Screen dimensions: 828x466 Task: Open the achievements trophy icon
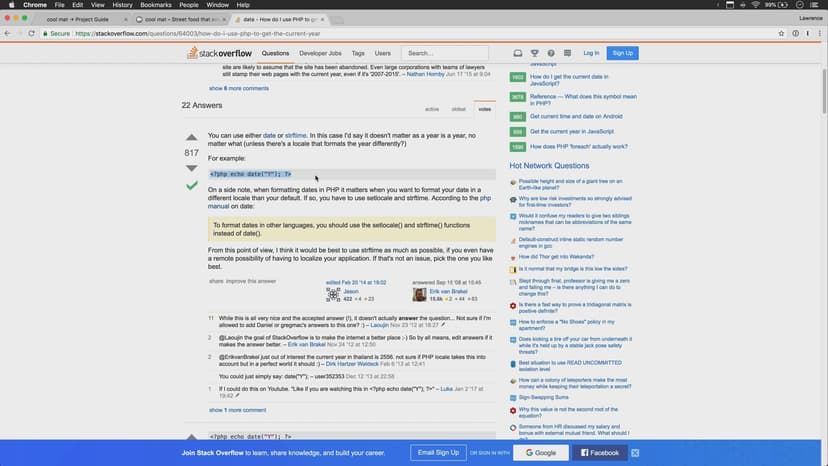click(x=535, y=53)
